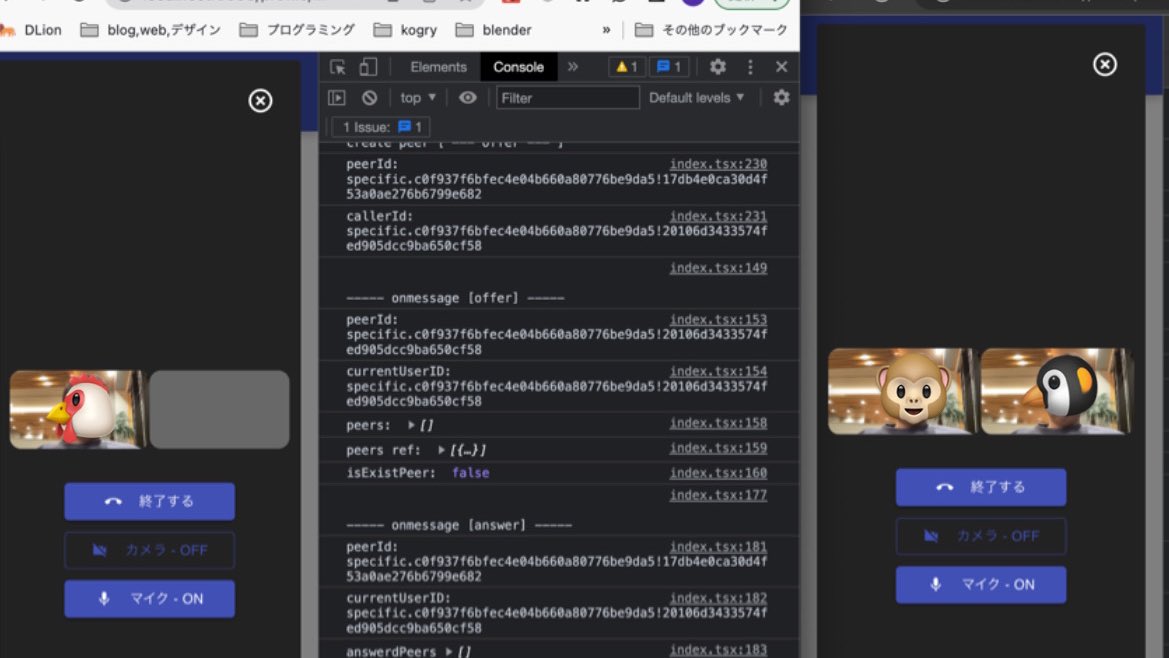Click the 1 Issue button
This screenshot has width=1169, height=658.
coord(381,127)
